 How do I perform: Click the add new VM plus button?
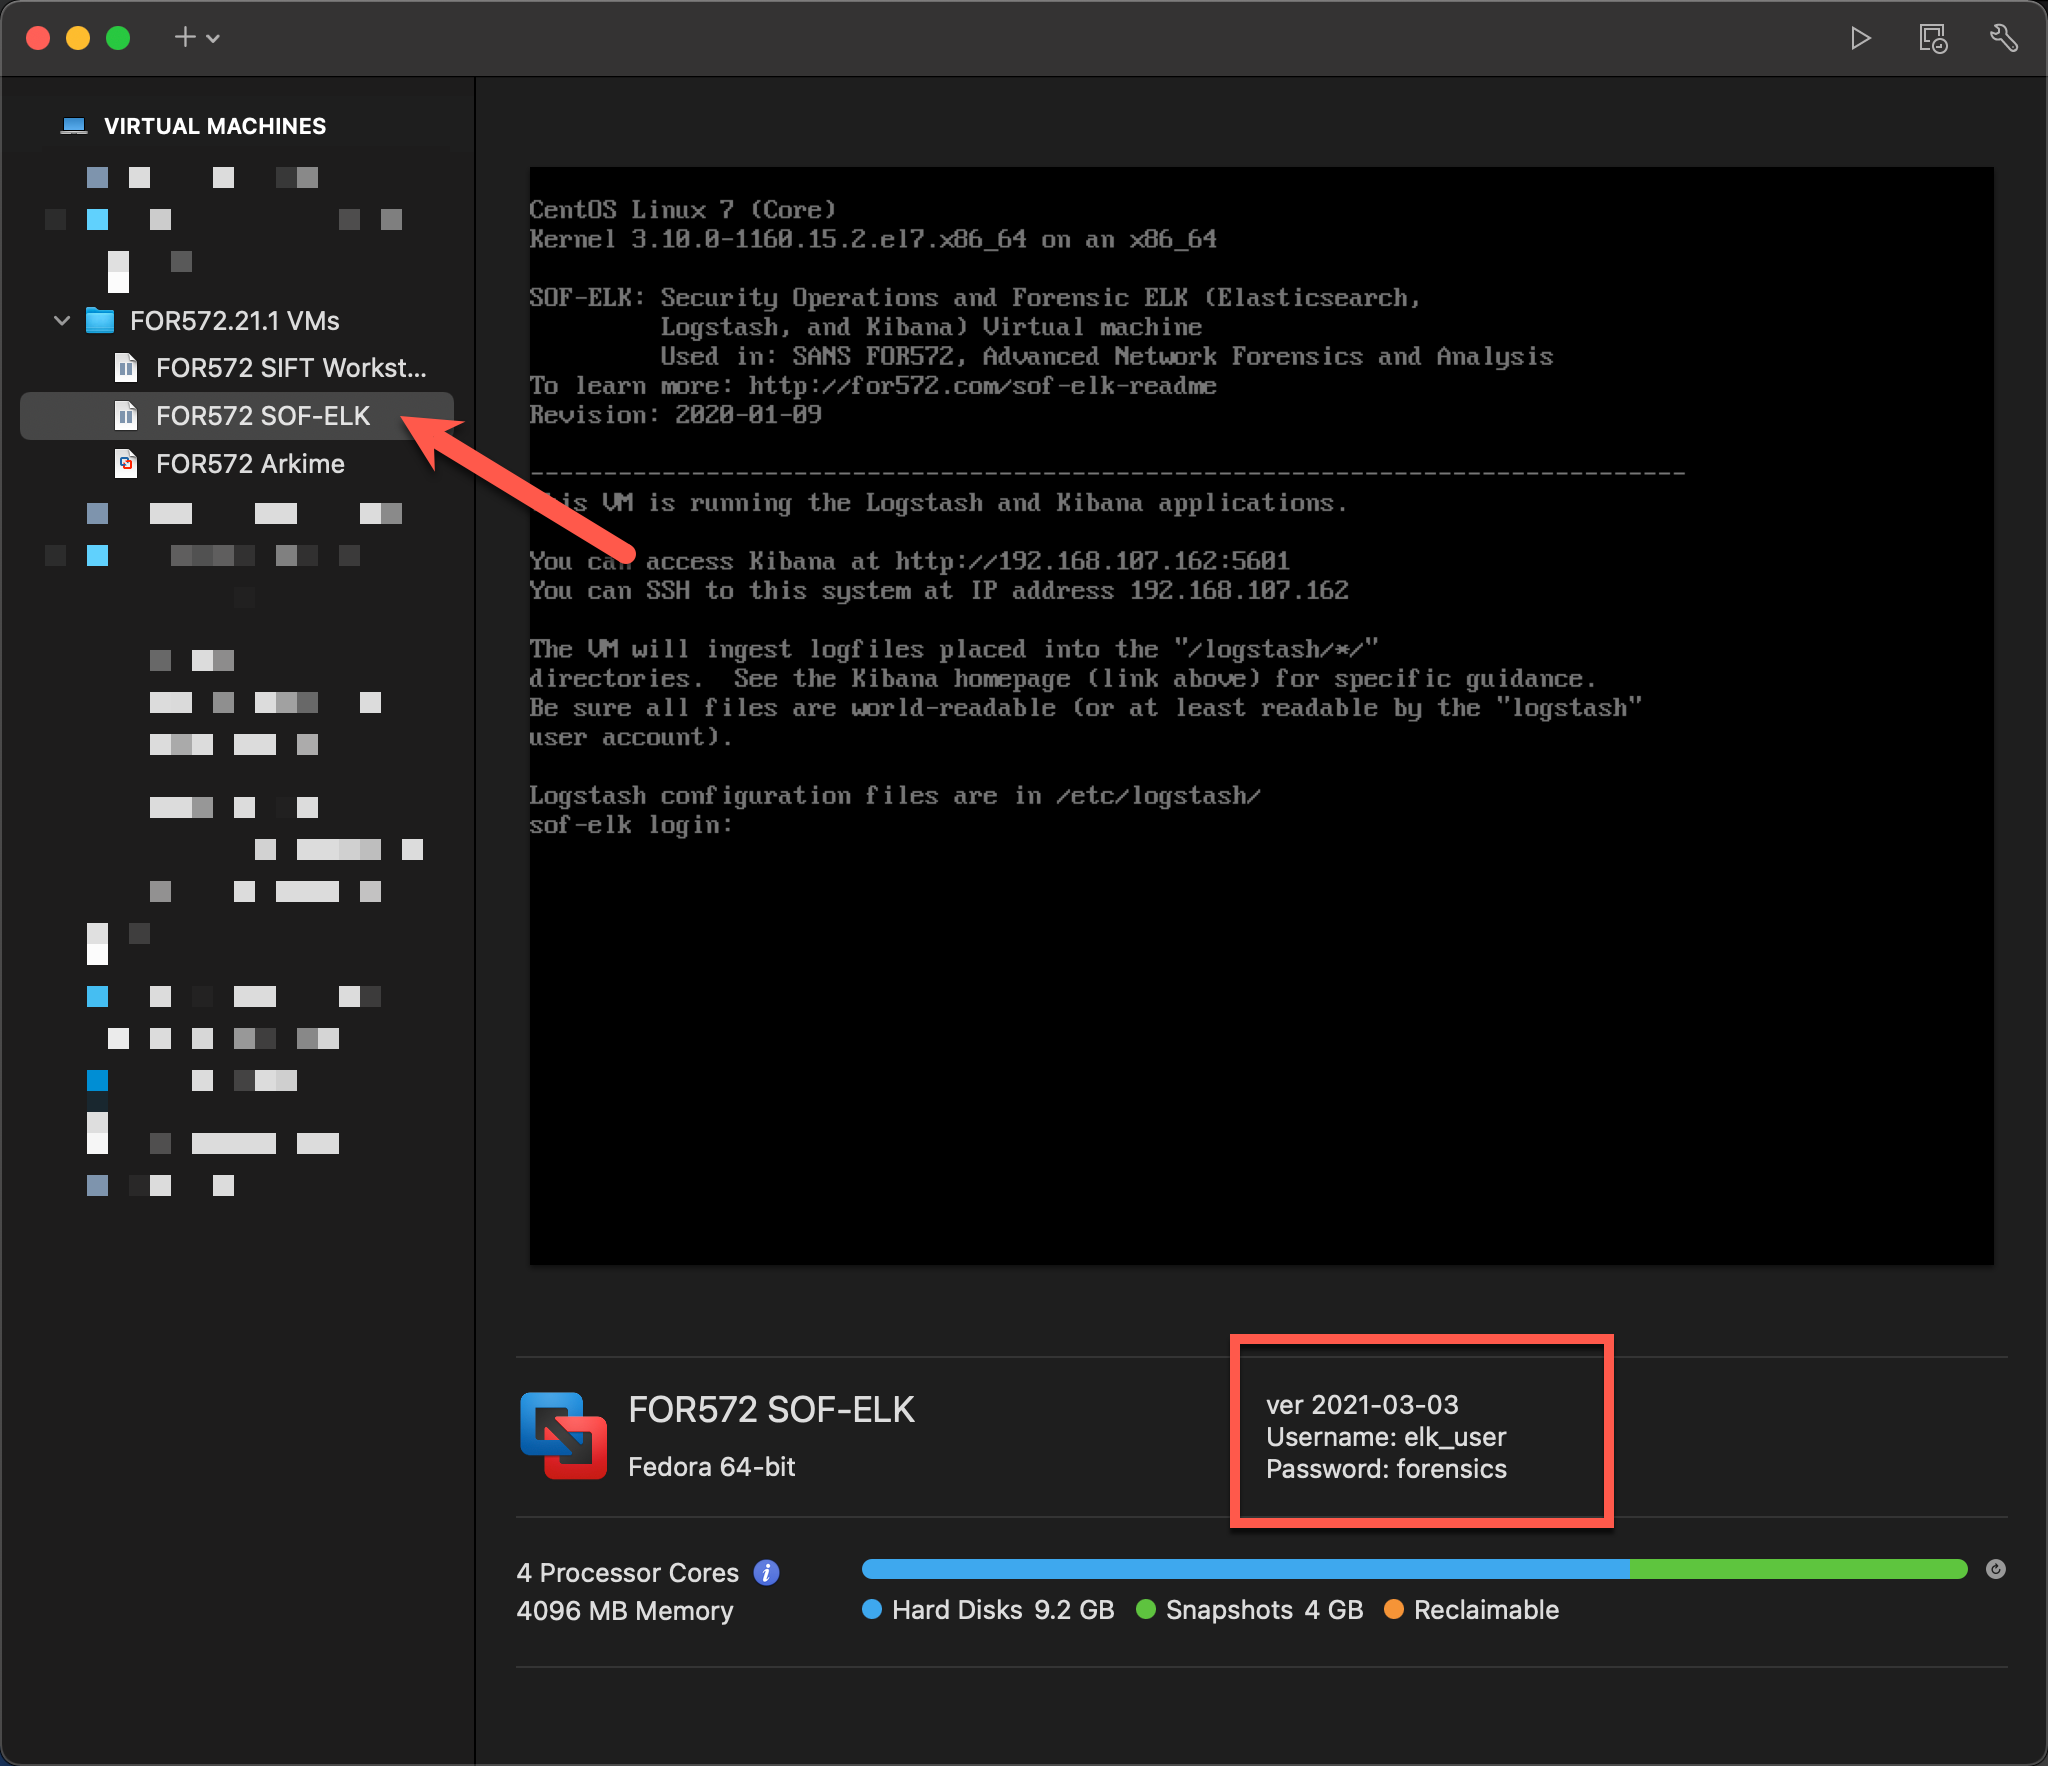coord(185,38)
